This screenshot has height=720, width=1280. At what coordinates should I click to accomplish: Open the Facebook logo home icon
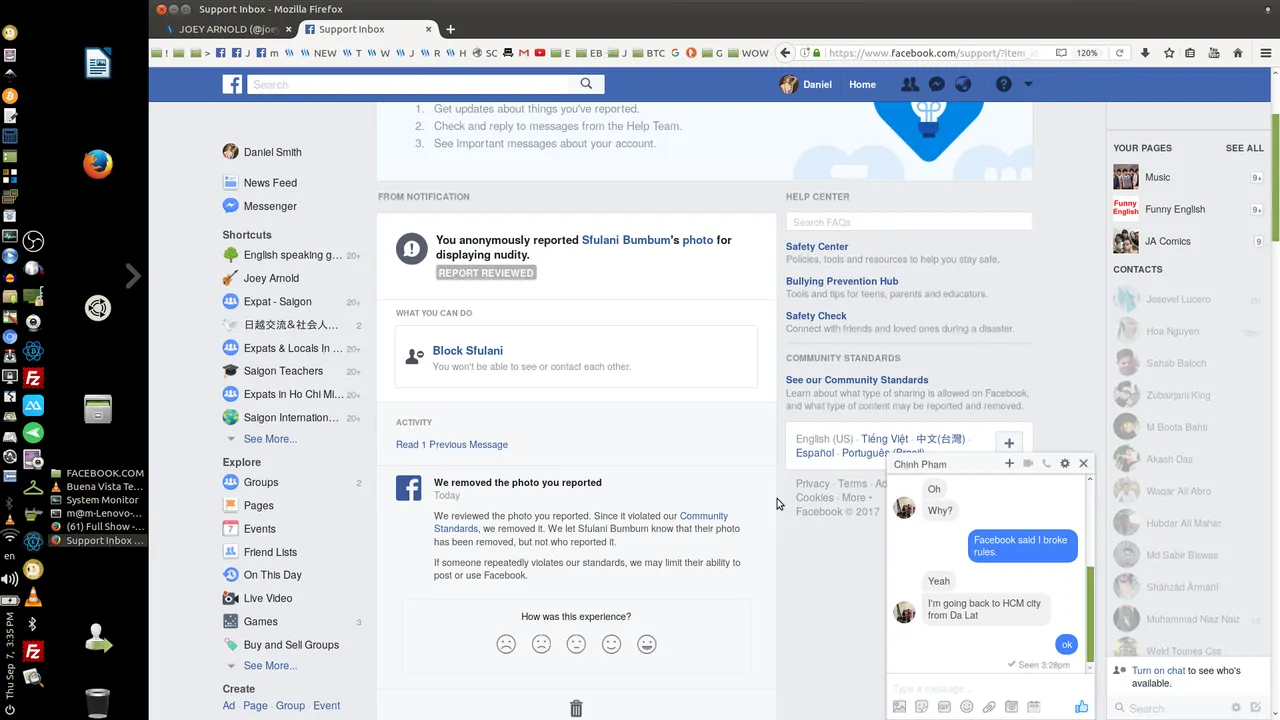tap(232, 85)
